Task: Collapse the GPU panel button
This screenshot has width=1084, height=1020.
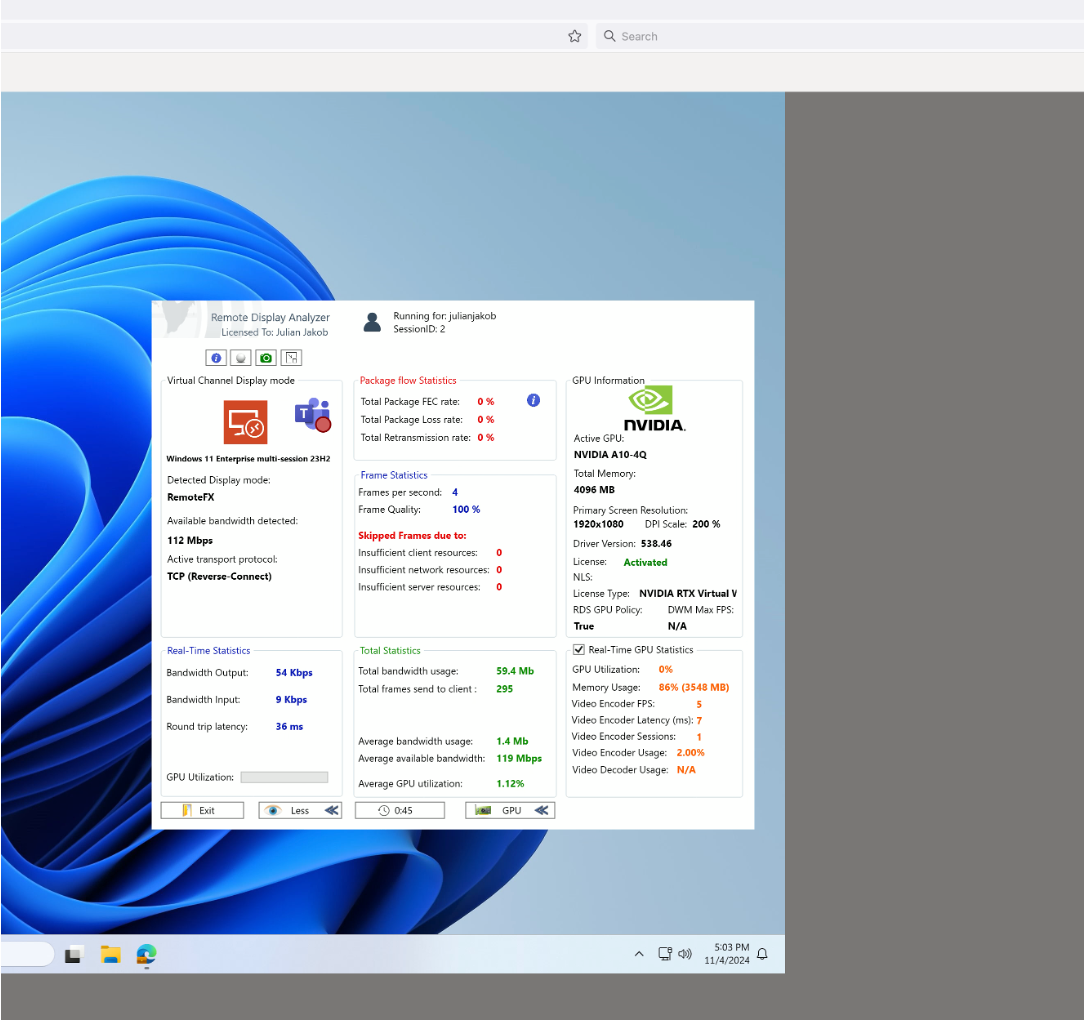Action: tap(510, 810)
